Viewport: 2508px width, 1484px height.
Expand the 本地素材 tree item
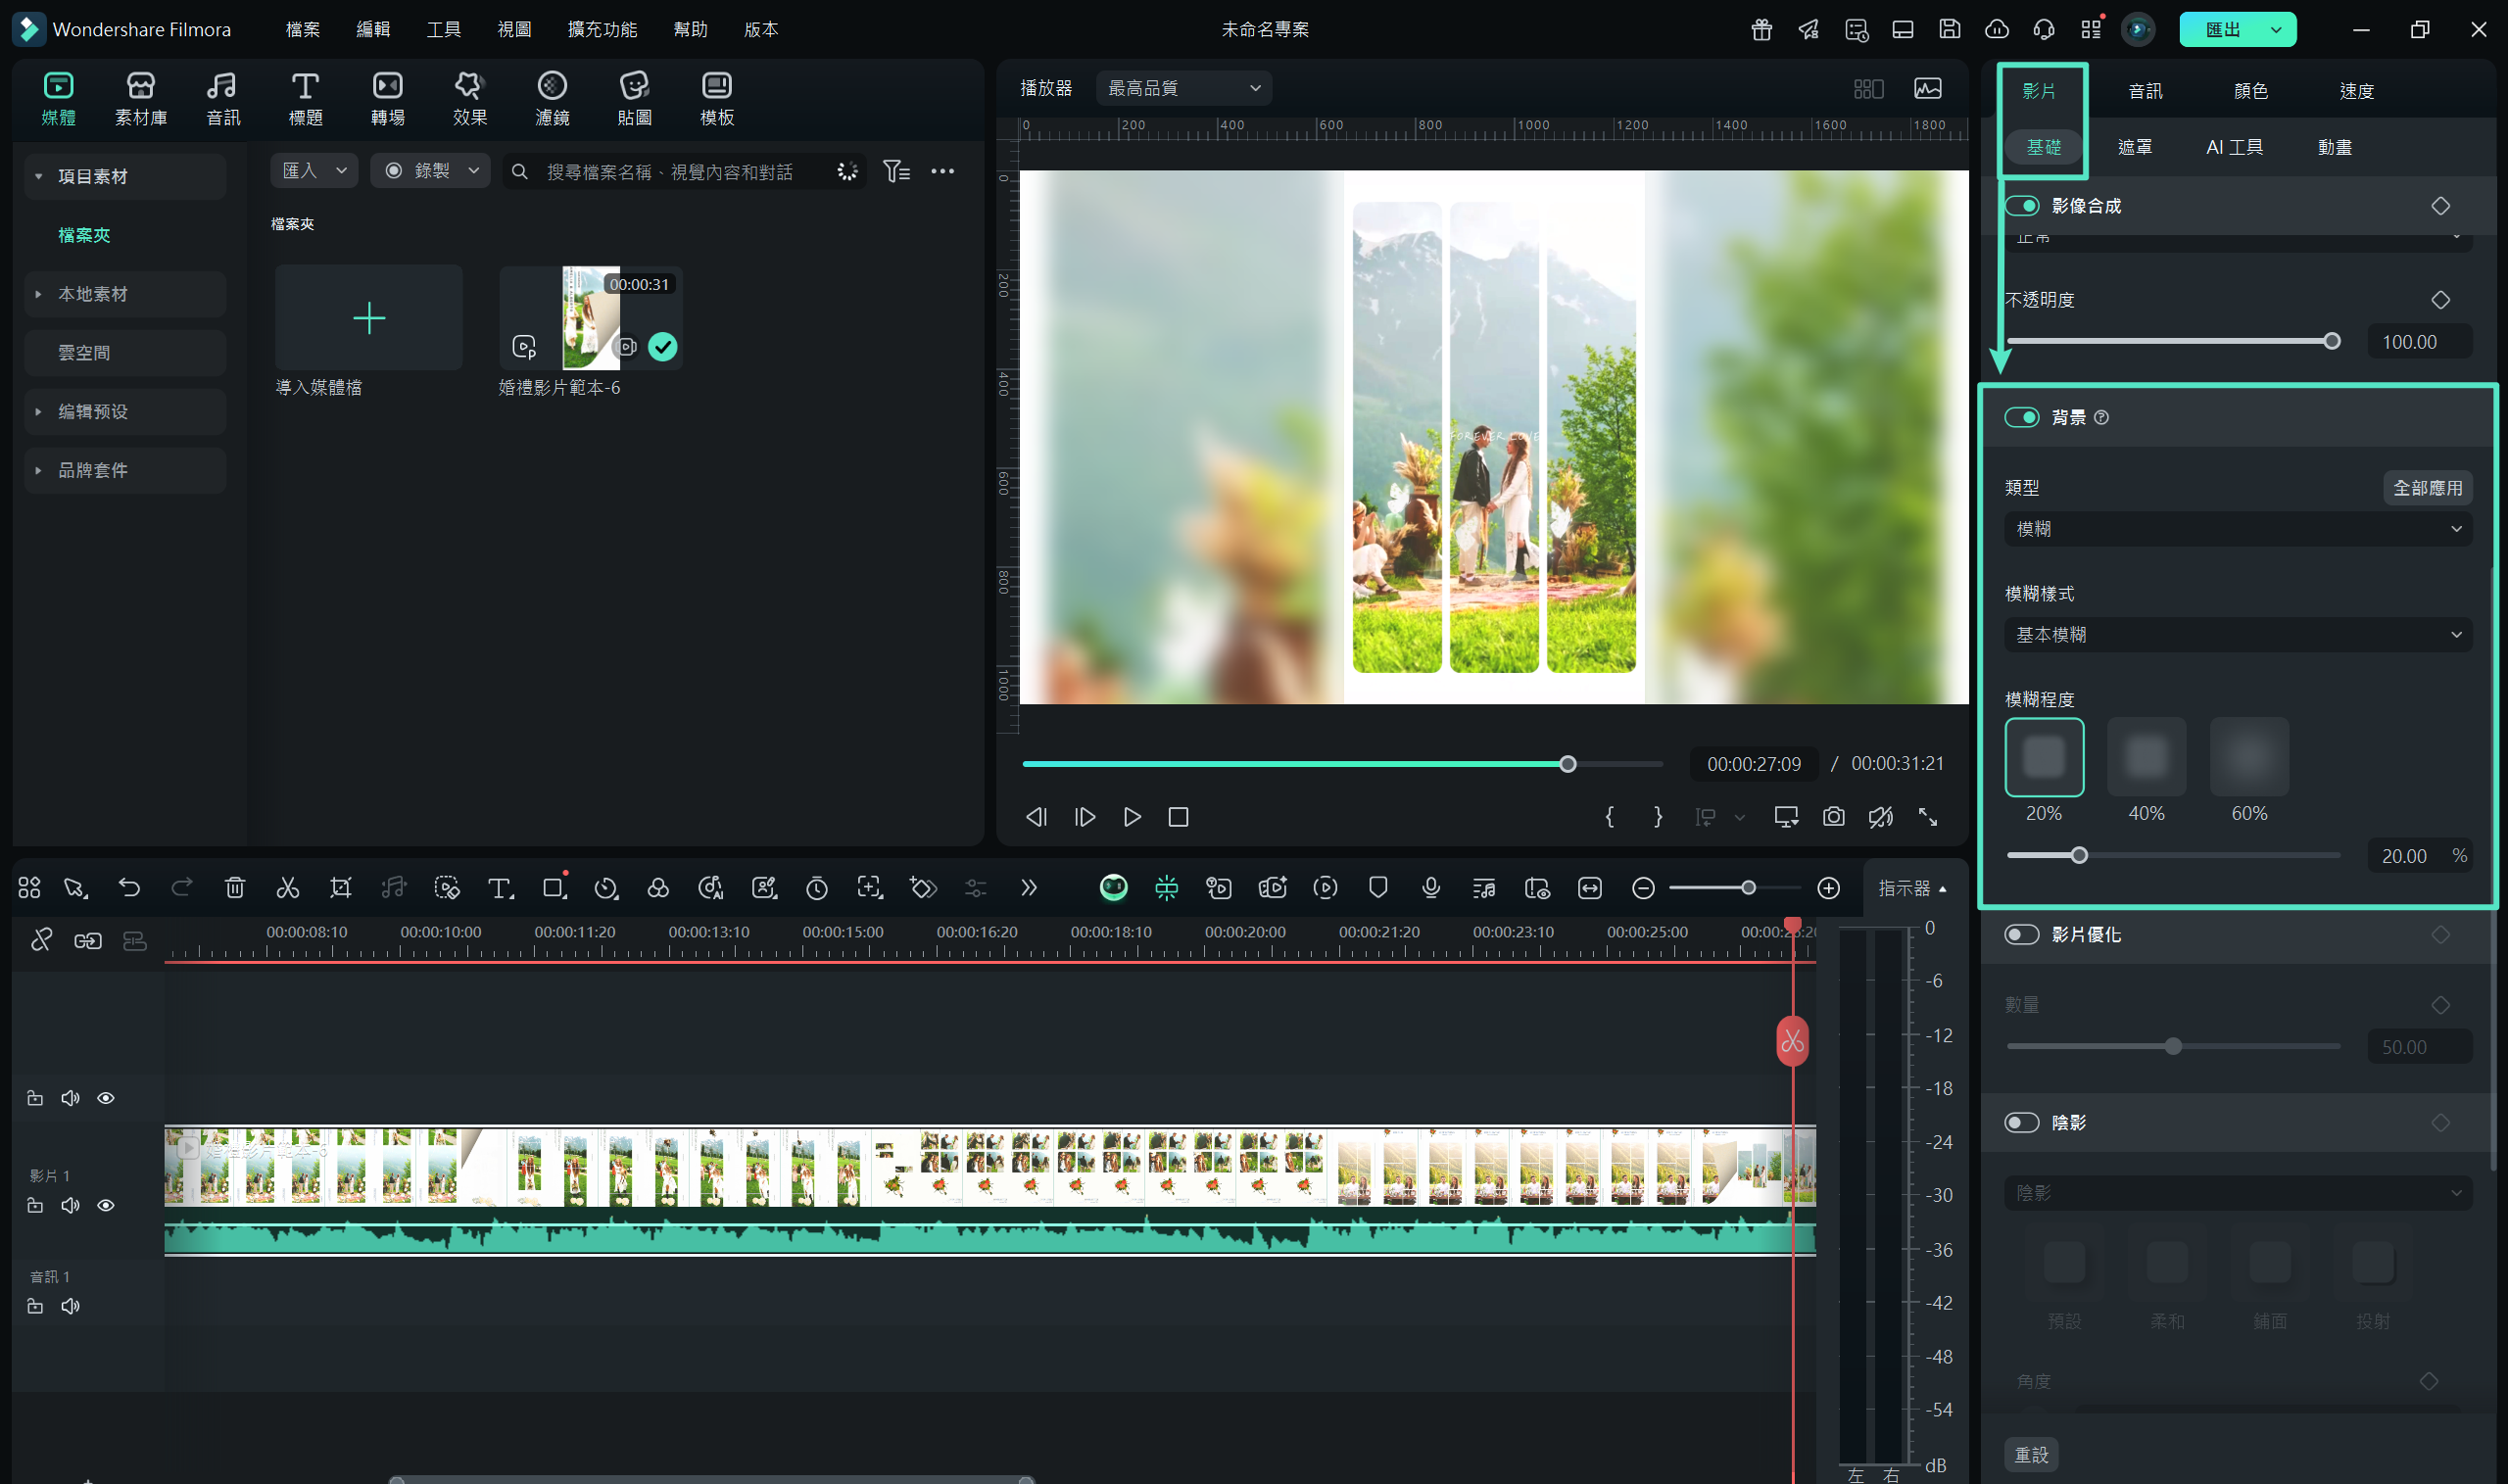[38, 294]
